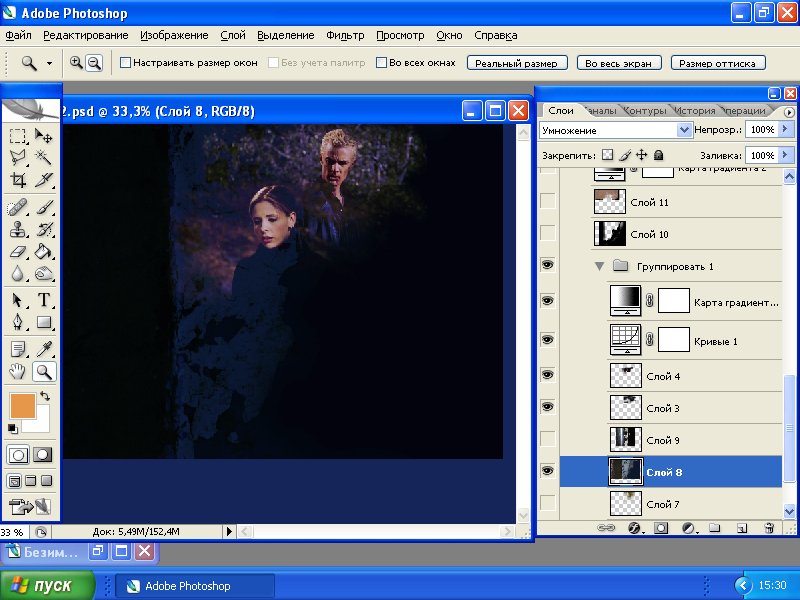The height and width of the screenshot is (600, 800).
Task: Activate the Type tool
Action: coord(44,300)
